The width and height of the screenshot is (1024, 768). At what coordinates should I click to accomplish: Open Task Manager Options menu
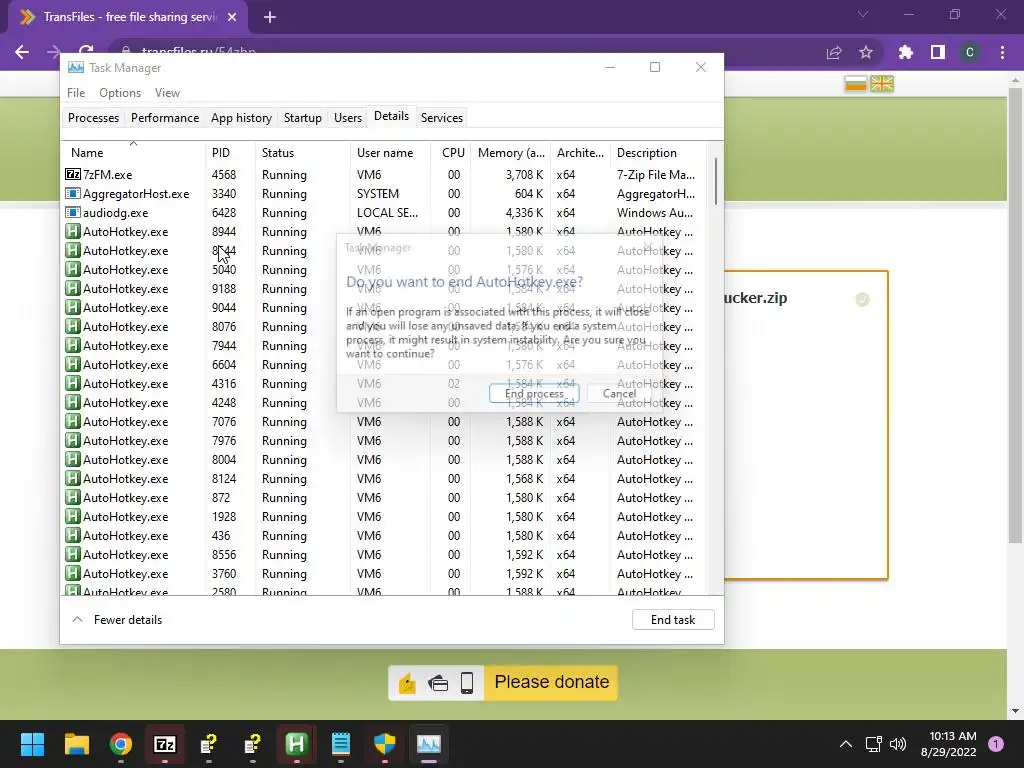click(120, 93)
